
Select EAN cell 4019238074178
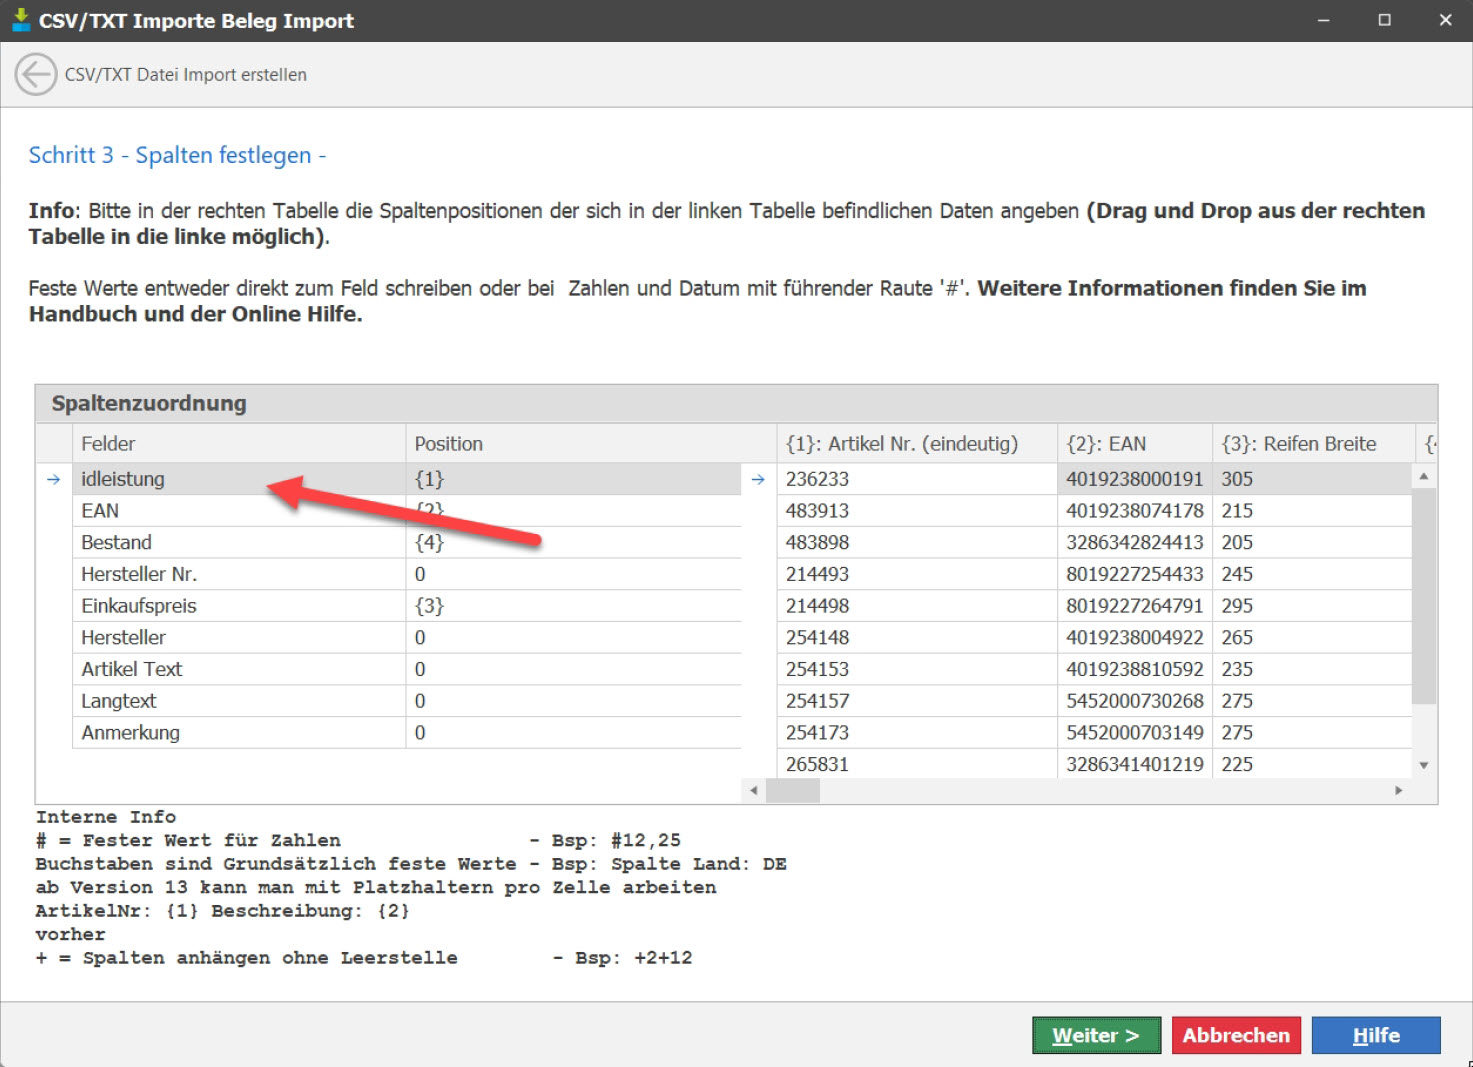coord(1135,511)
